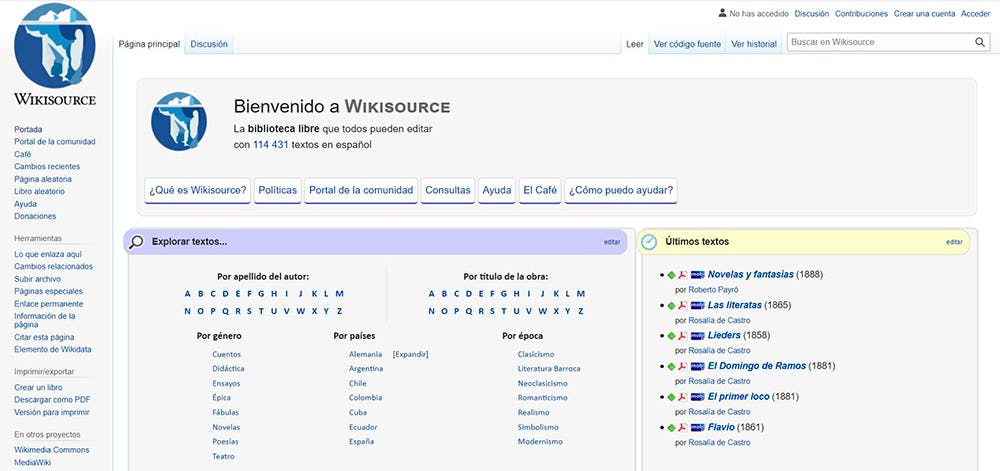Collapse the Imprimir/exportar sidebar section
The width and height of the screenshot is (1000, 471).
pyautogui.click(x=45, y=371)
